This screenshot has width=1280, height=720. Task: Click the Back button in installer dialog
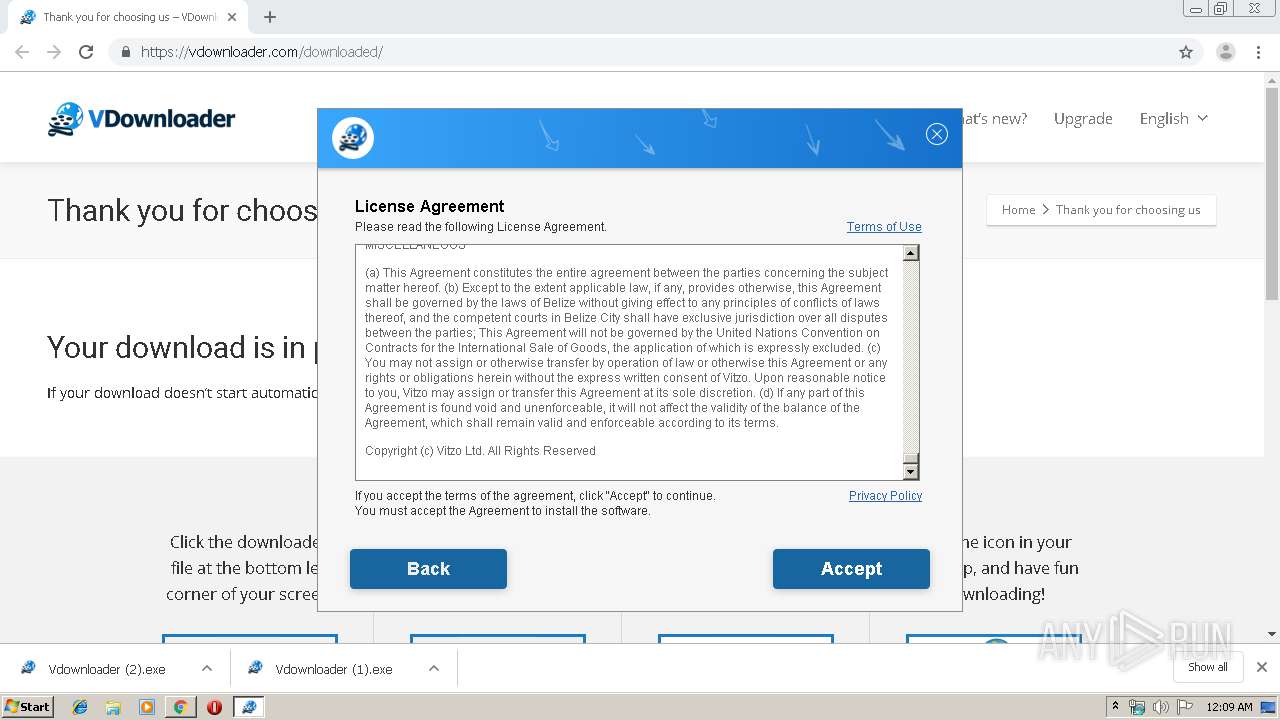tap(428, 568)
